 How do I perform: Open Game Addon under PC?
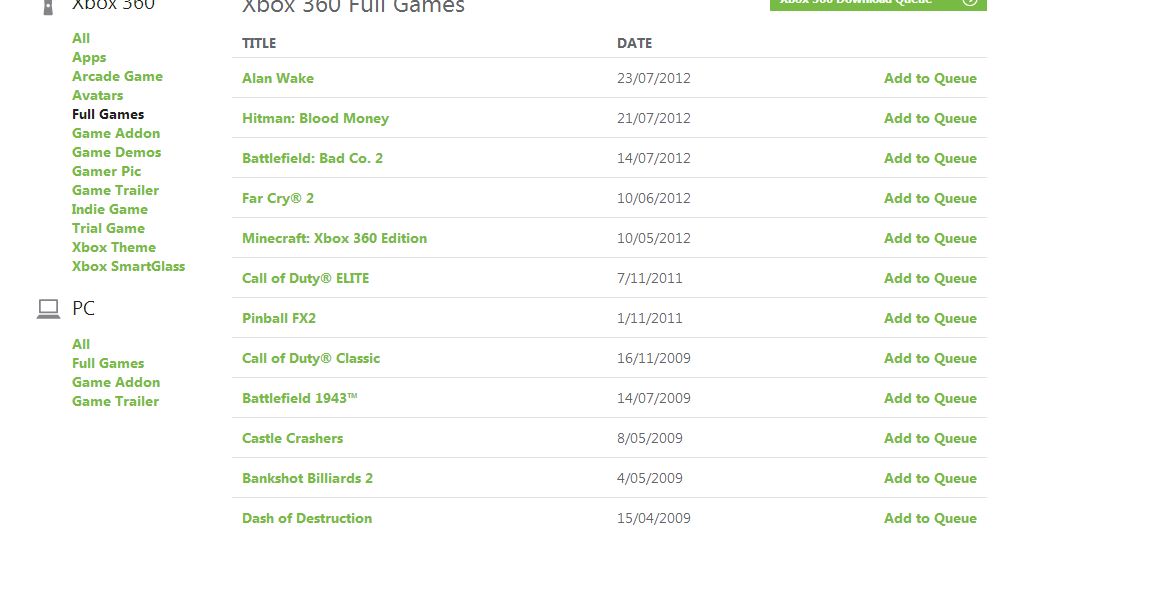[x=116, y=383]
